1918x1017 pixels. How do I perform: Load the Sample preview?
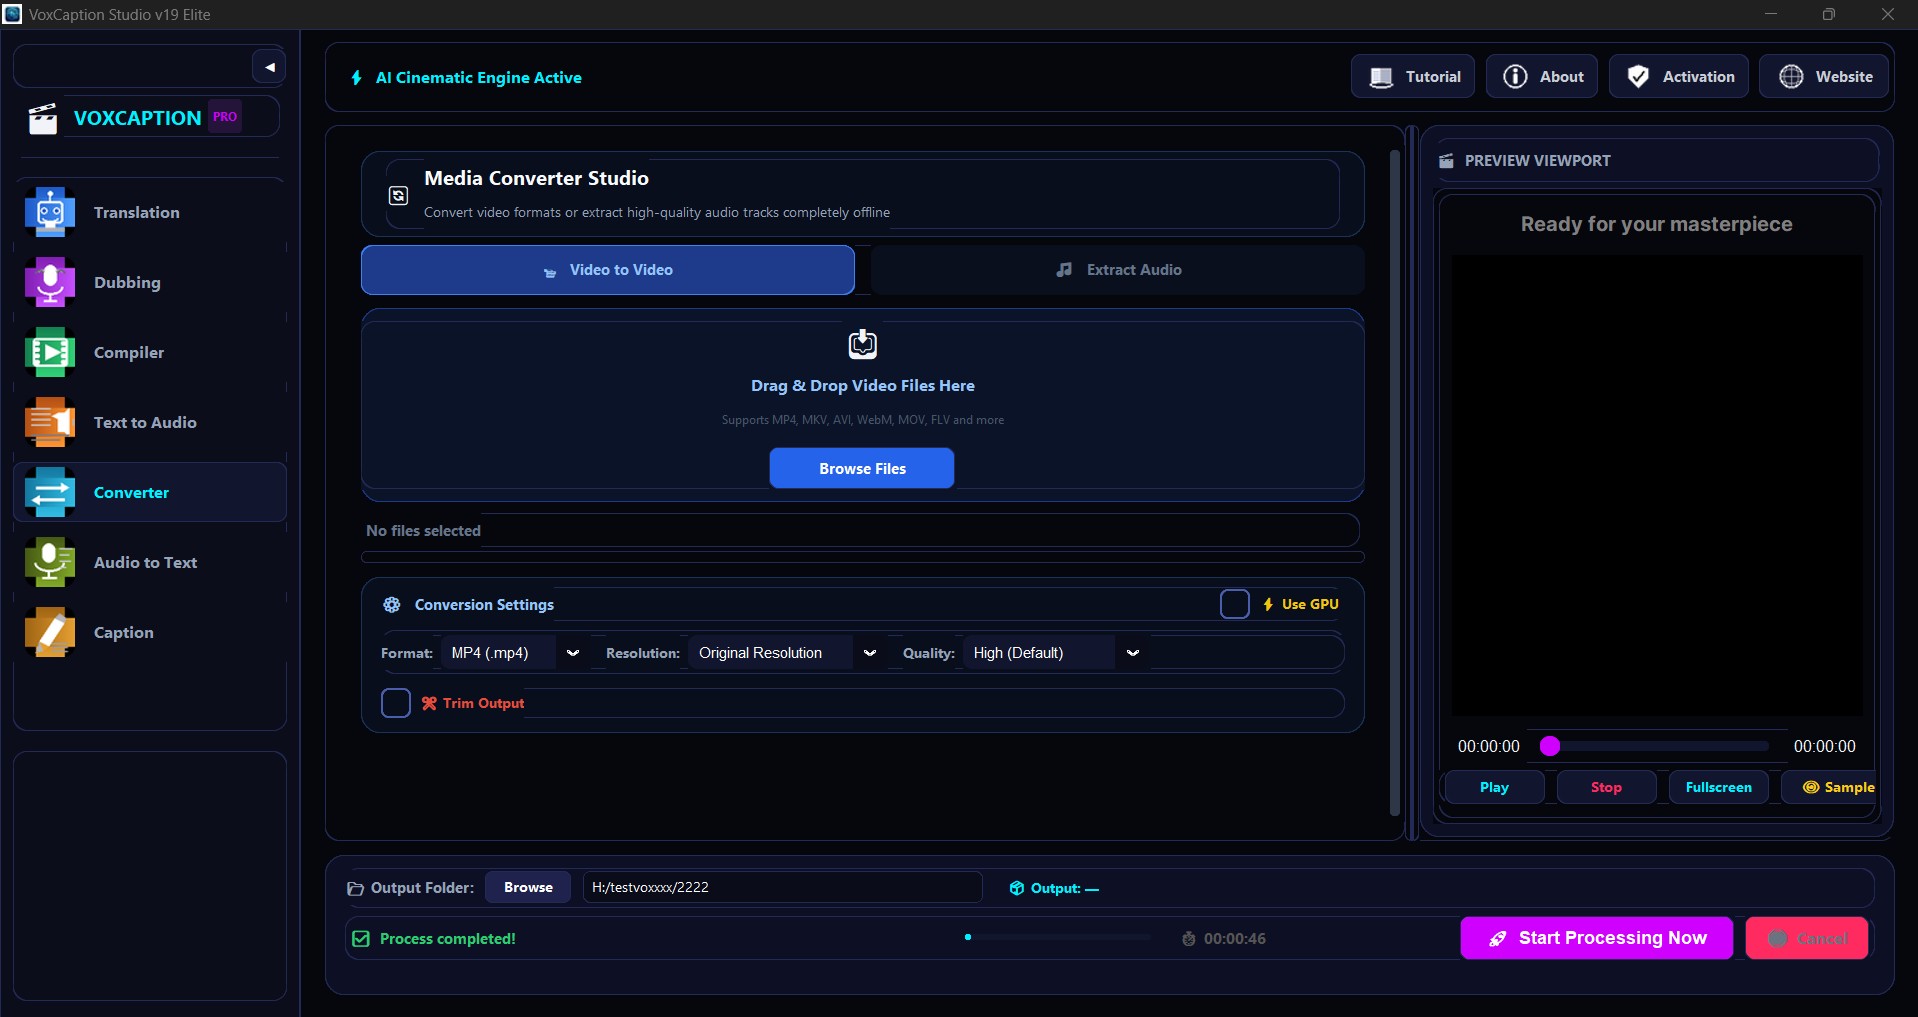[1830, 787]
